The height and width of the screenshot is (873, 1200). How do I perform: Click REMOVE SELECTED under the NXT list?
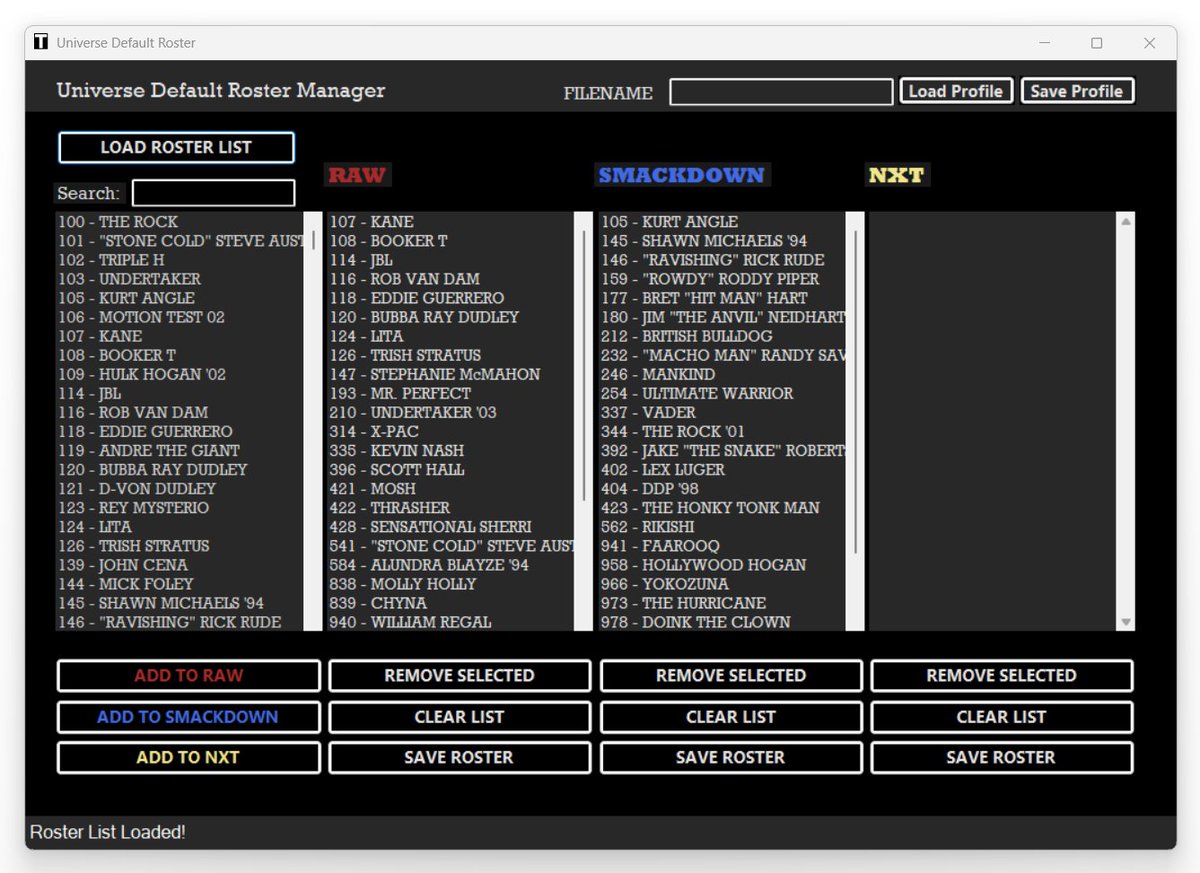tap(1001, 675)
